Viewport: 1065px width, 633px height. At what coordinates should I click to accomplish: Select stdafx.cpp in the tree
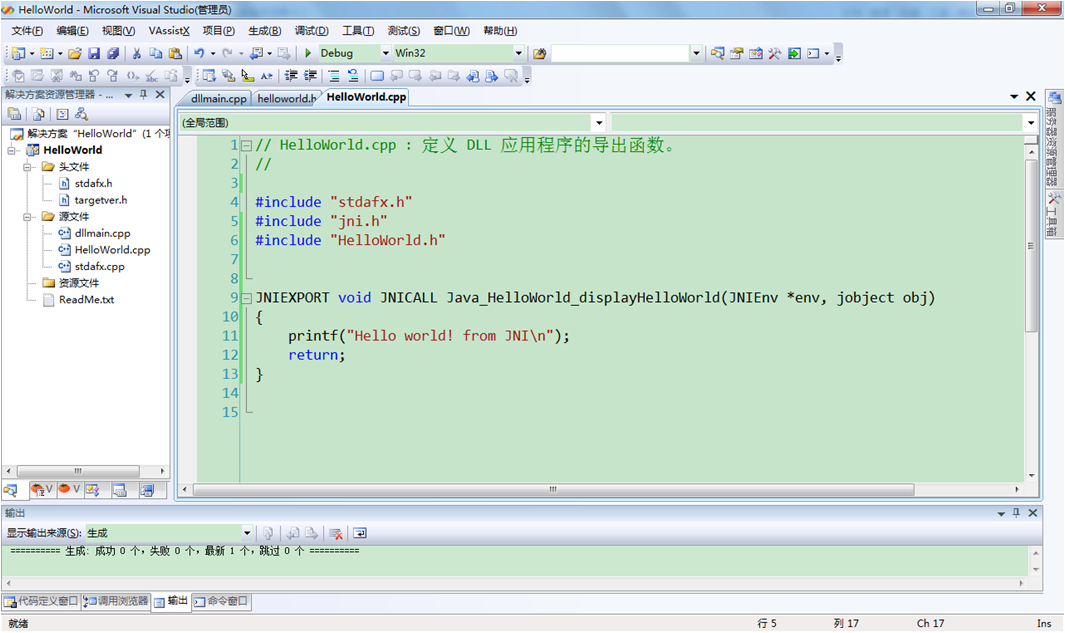pos(99,267)
